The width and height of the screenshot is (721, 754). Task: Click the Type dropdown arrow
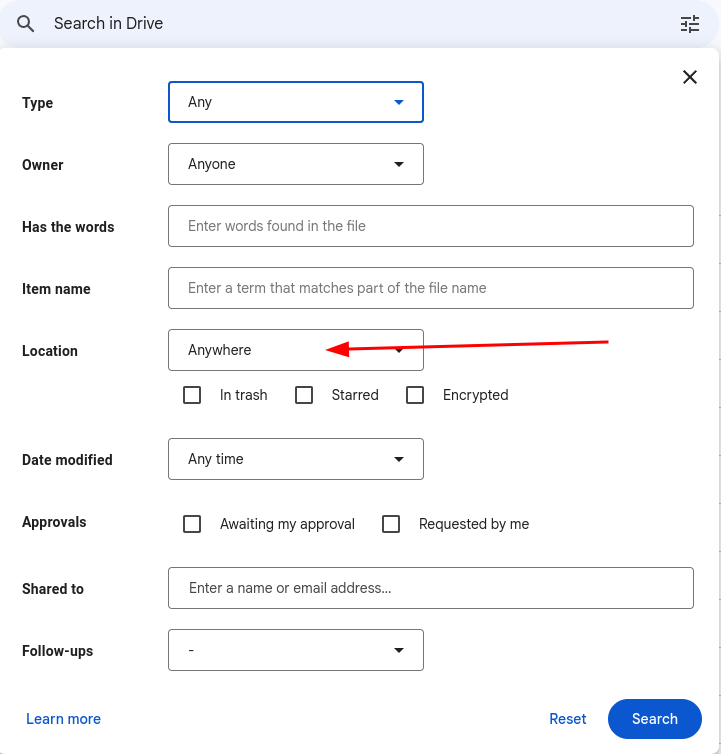coord(399,102)
